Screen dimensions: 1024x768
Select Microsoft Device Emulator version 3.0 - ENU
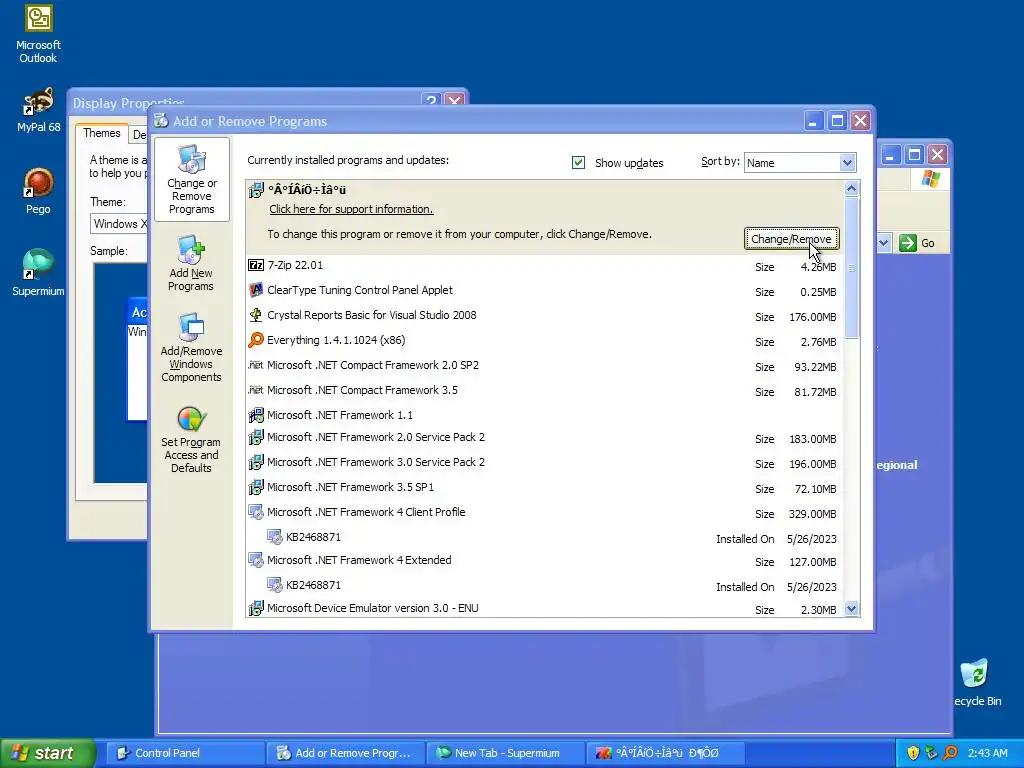pos(373,608)
